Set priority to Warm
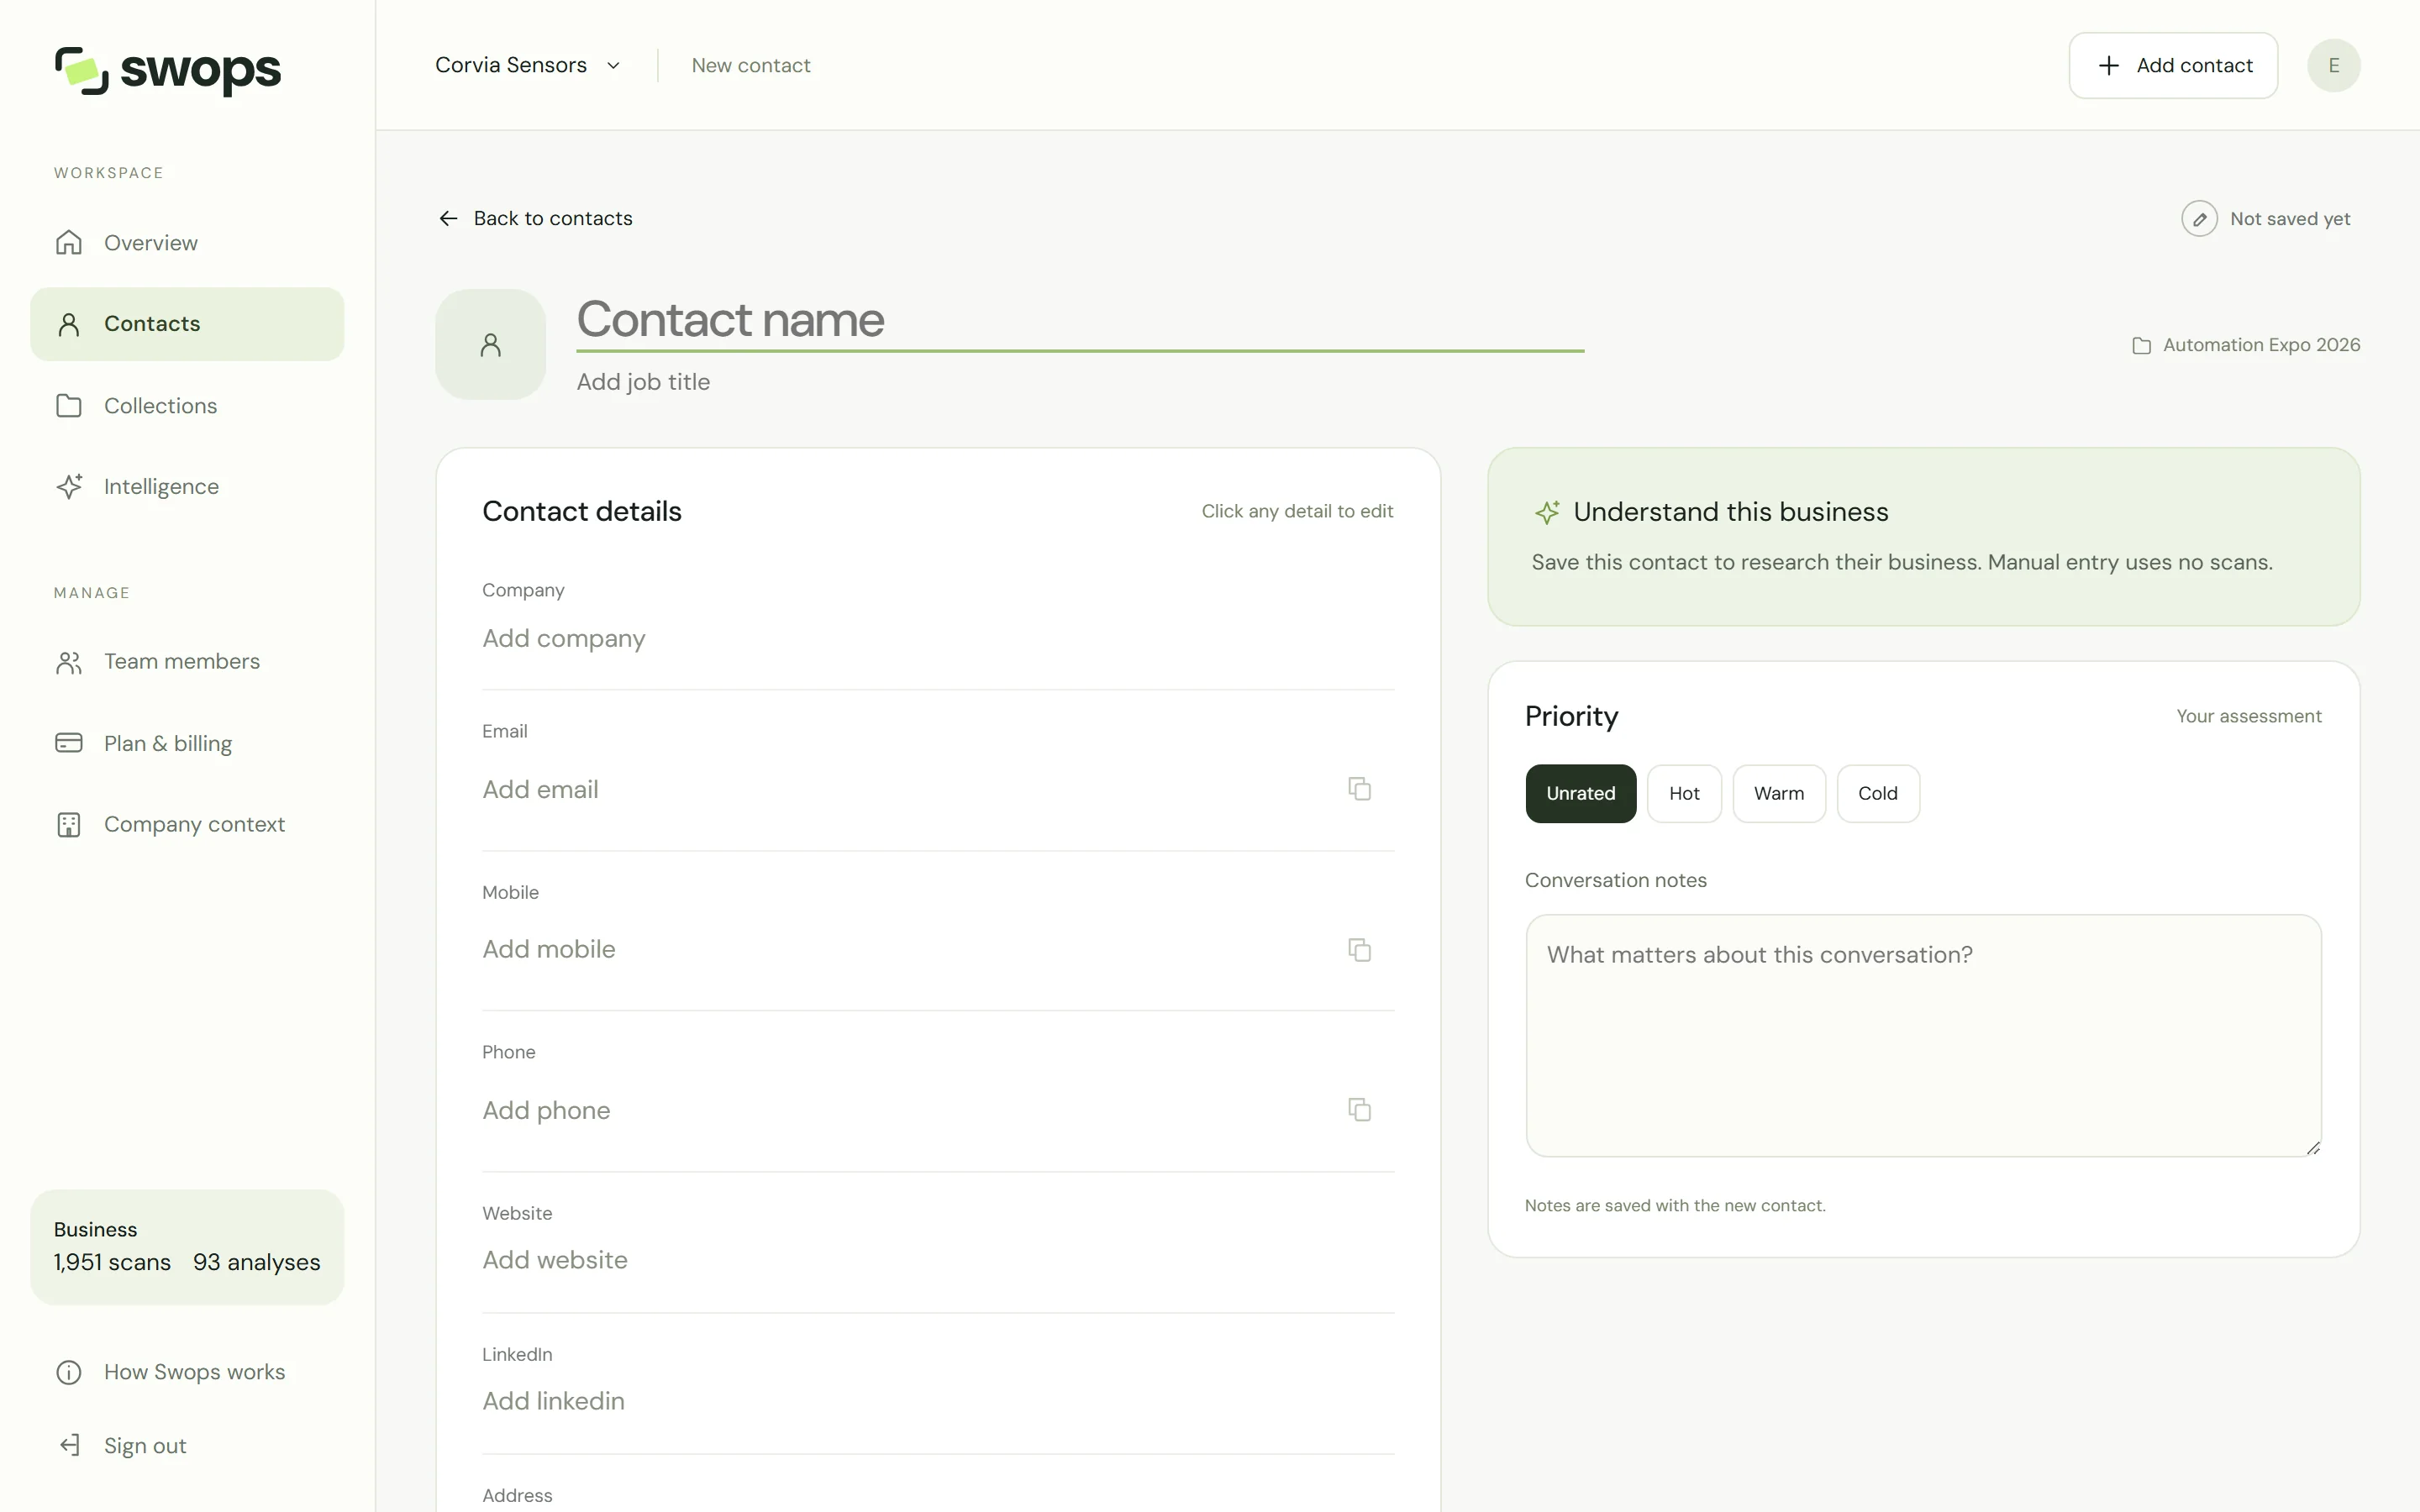 click(x=1778, y=794)
